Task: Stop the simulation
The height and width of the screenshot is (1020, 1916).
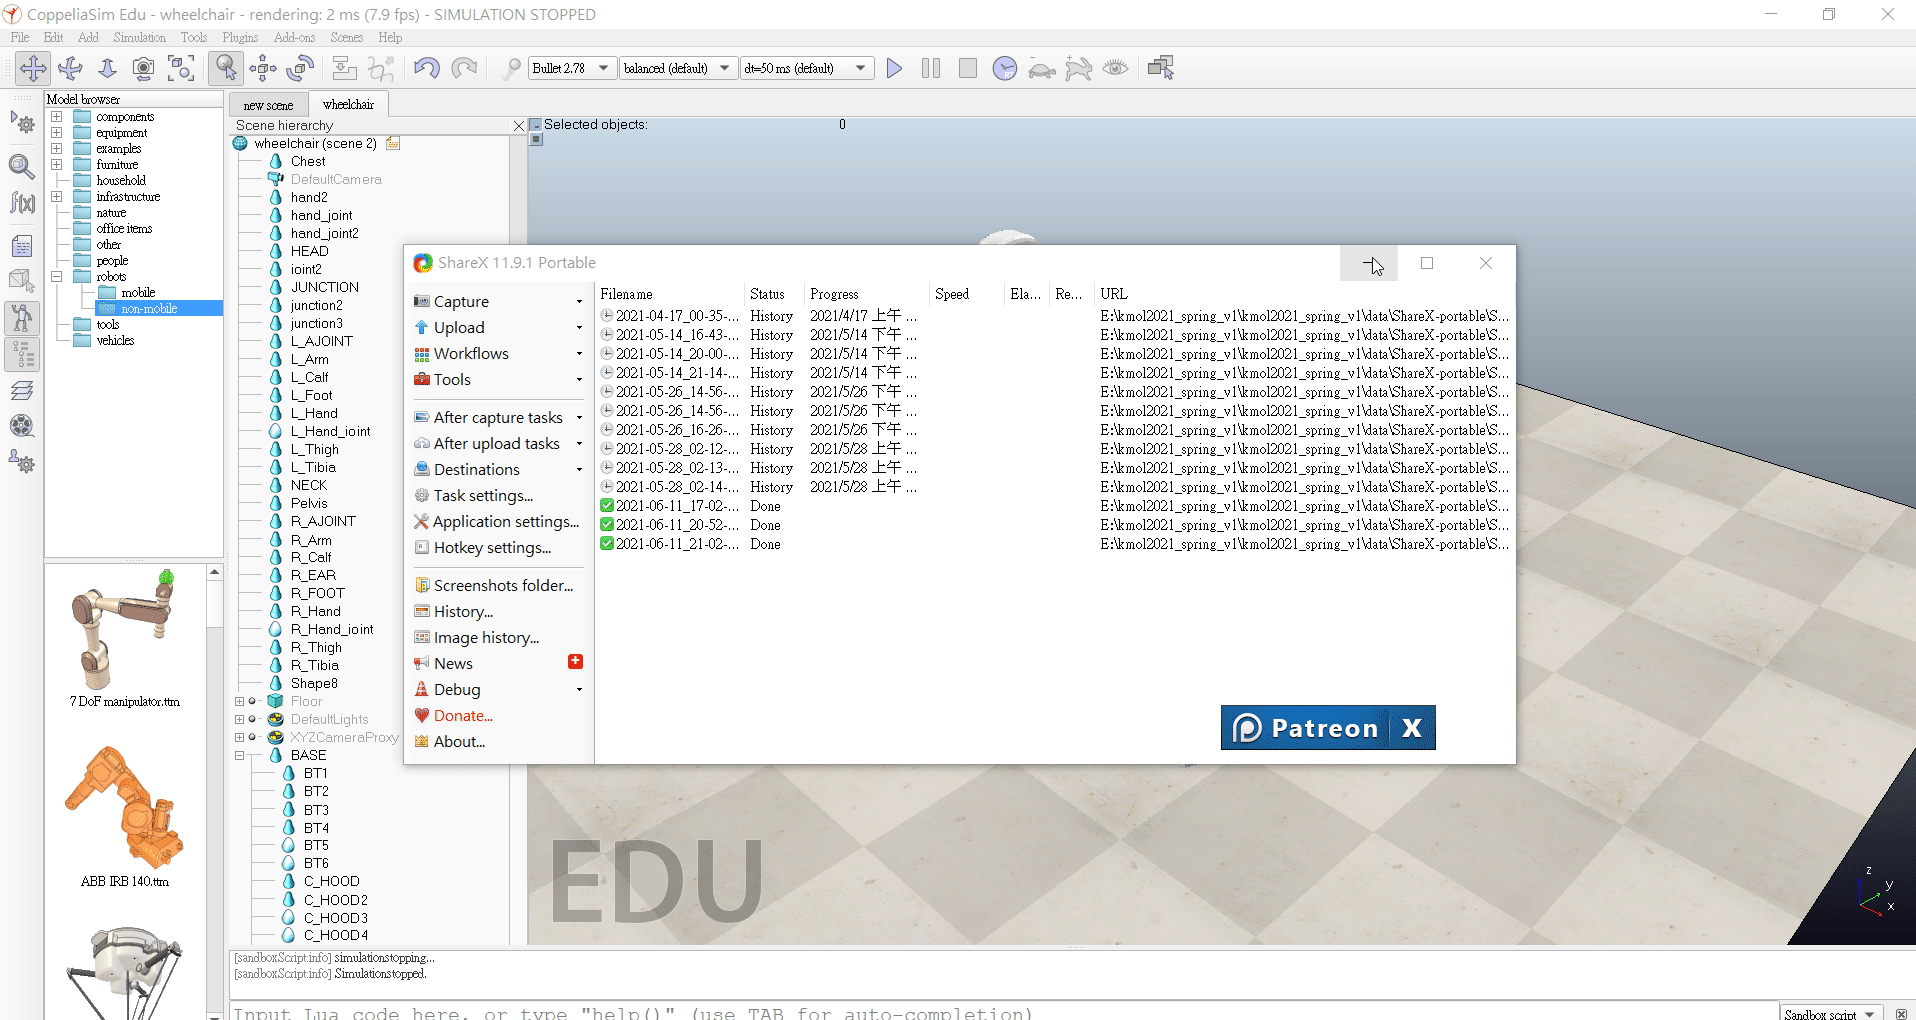Action: 968,68
